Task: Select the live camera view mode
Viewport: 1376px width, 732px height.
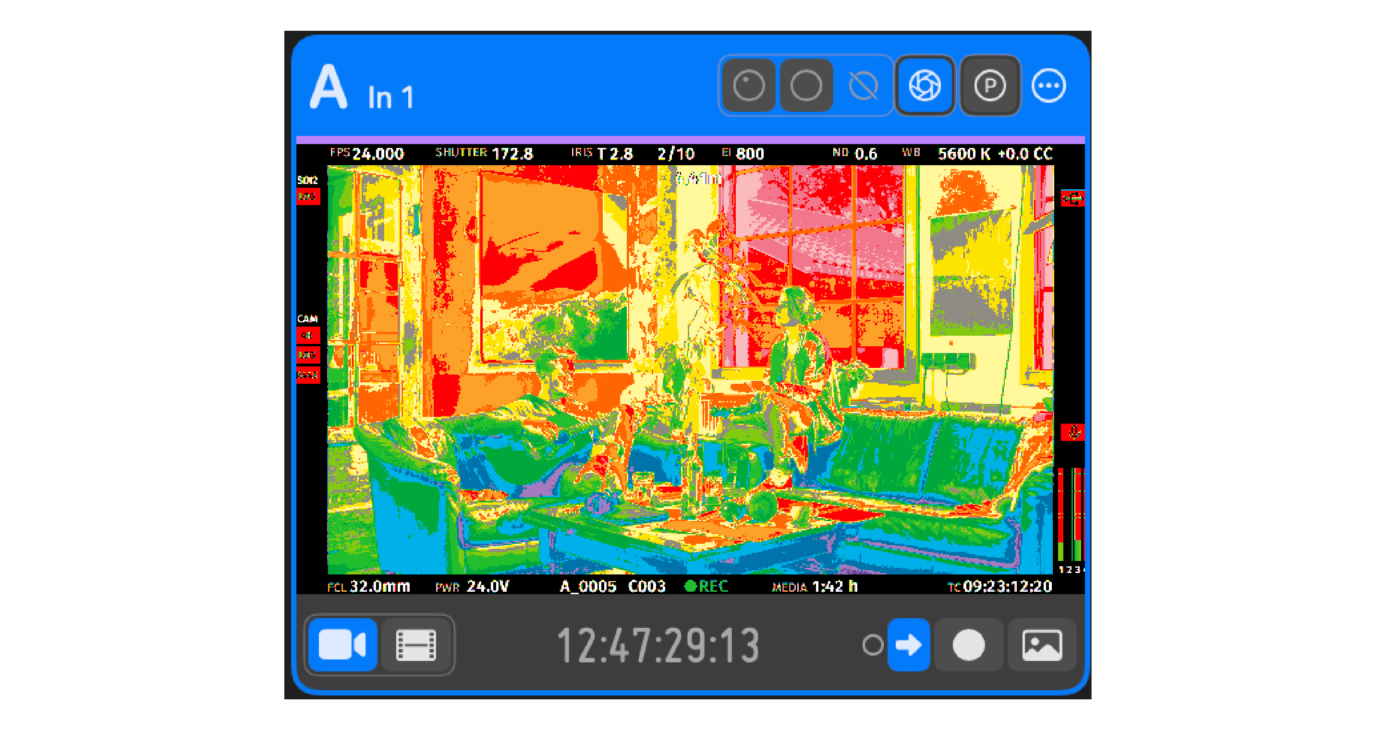Action: click(342, 645)
